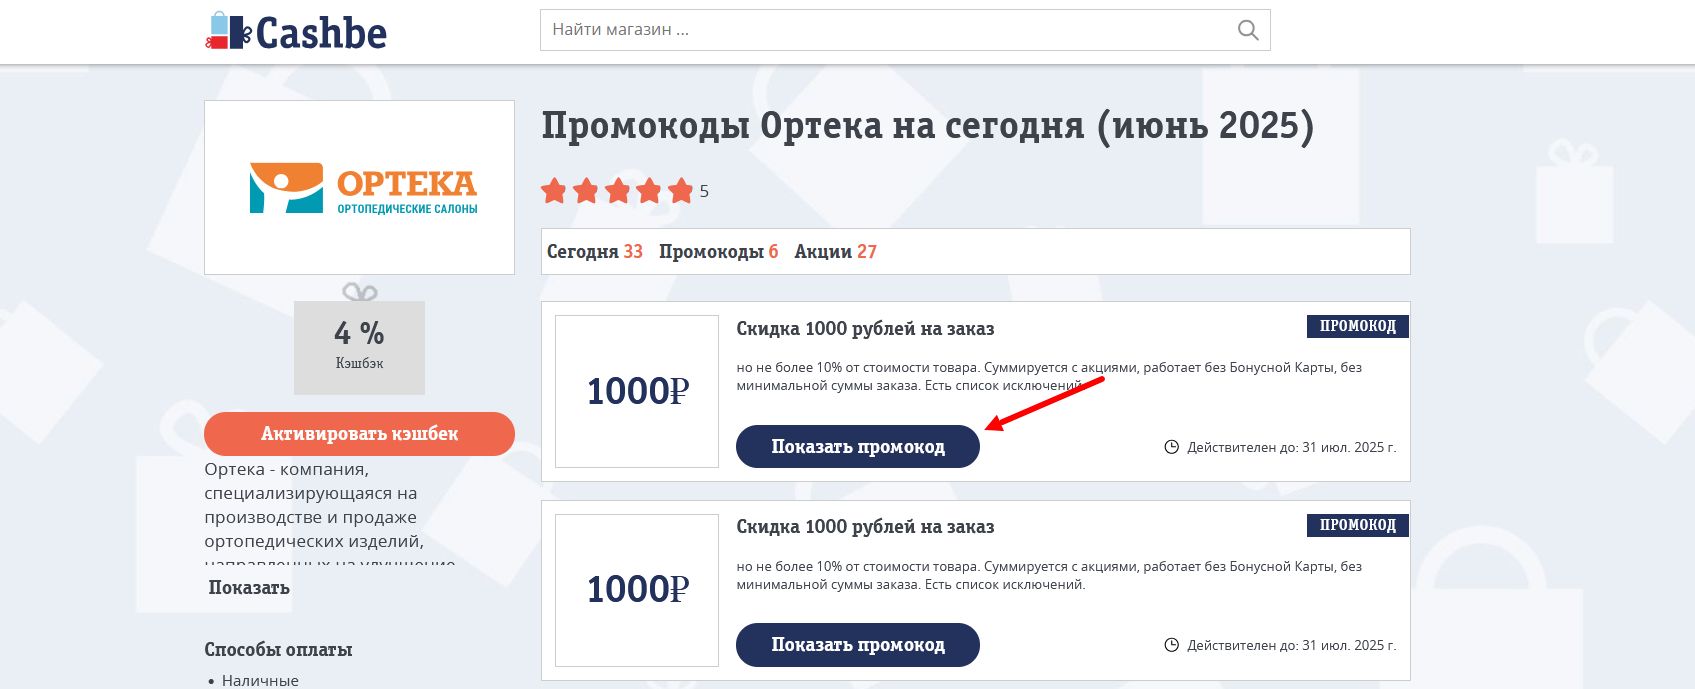Click first coupon expiry date text
This screenshot has width=1695, height=689.
click(x=1291, y=447)
